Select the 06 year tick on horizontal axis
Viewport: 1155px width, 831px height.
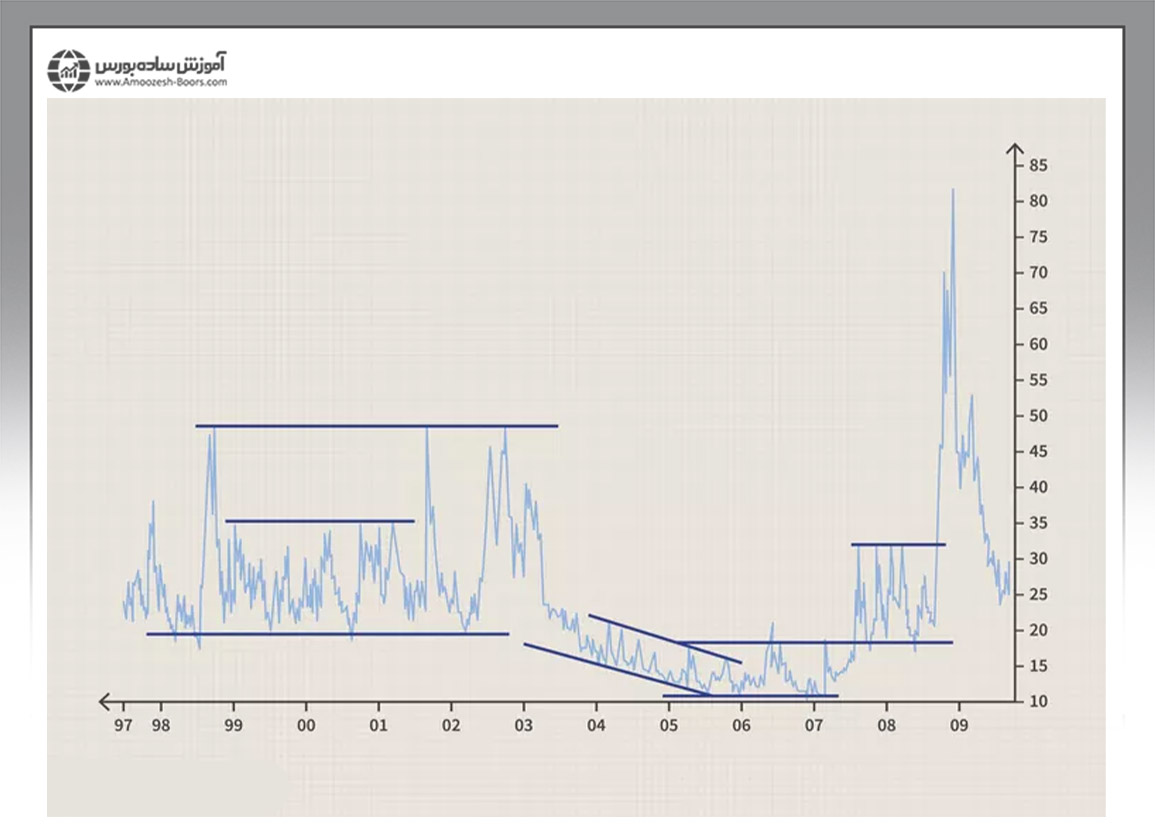741,724
